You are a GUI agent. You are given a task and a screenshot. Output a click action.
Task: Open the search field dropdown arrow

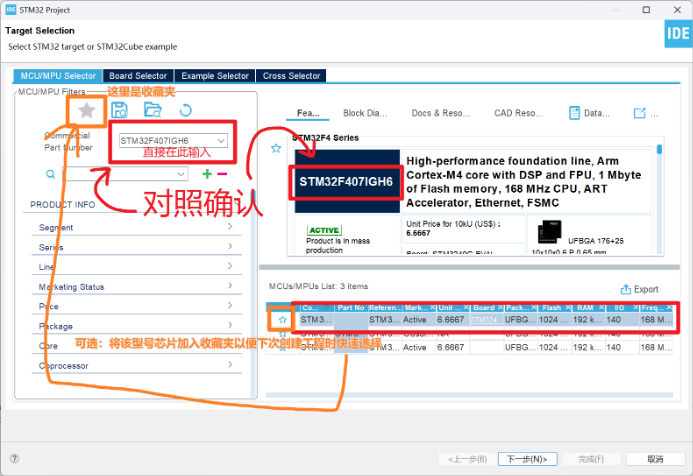point(181,174)
